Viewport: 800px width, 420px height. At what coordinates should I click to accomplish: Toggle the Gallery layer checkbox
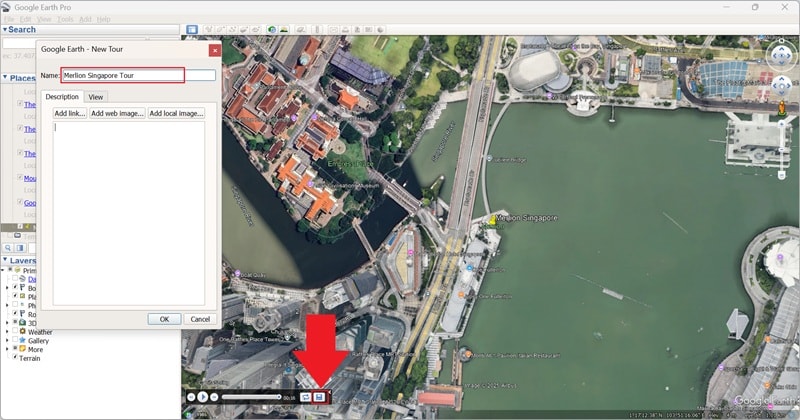point(15,339)
